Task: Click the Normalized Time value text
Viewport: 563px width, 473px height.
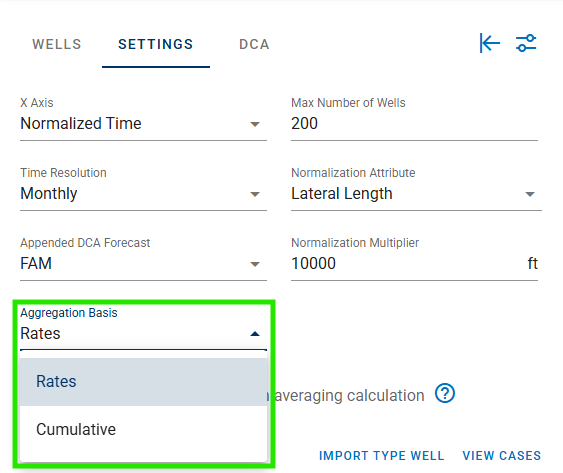Action: [x=81, y=124]
